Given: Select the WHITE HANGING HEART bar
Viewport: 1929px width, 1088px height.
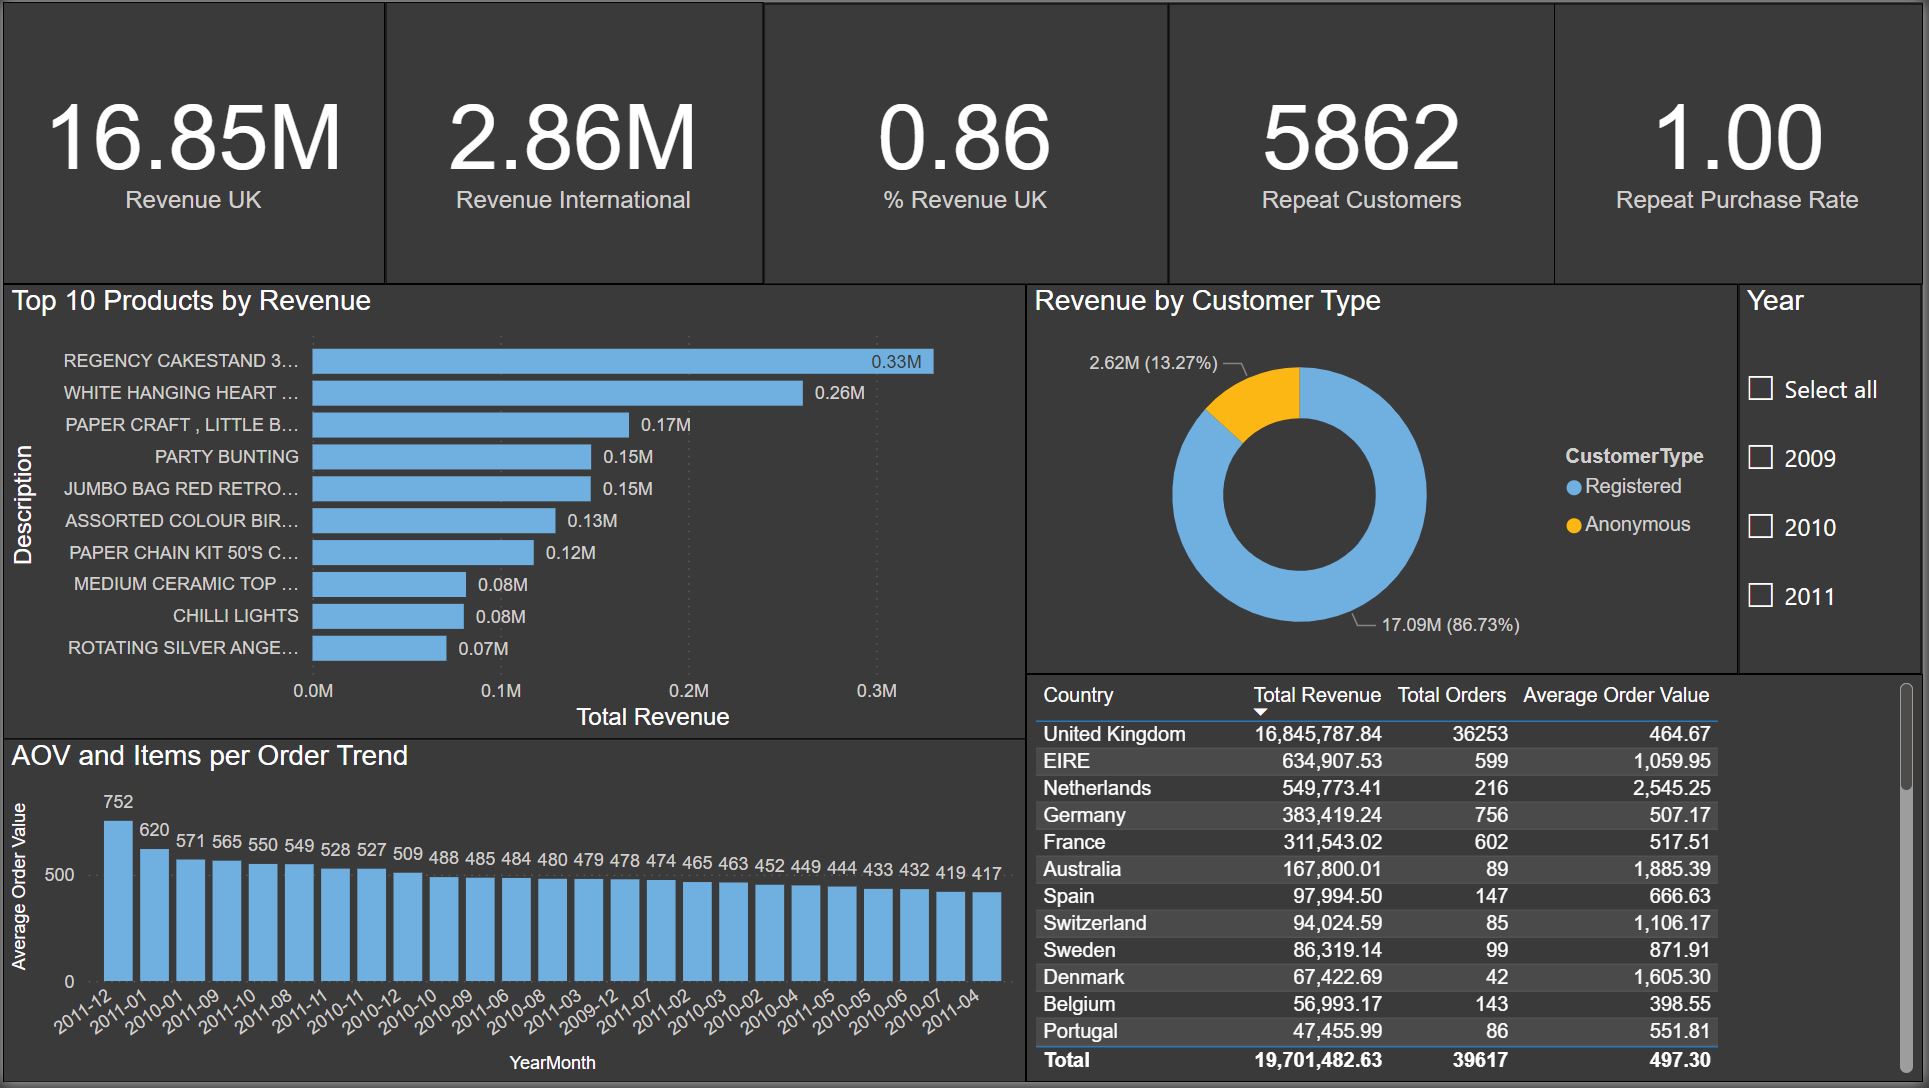Looking at the screenshot, I should click(x=557, y=393).
